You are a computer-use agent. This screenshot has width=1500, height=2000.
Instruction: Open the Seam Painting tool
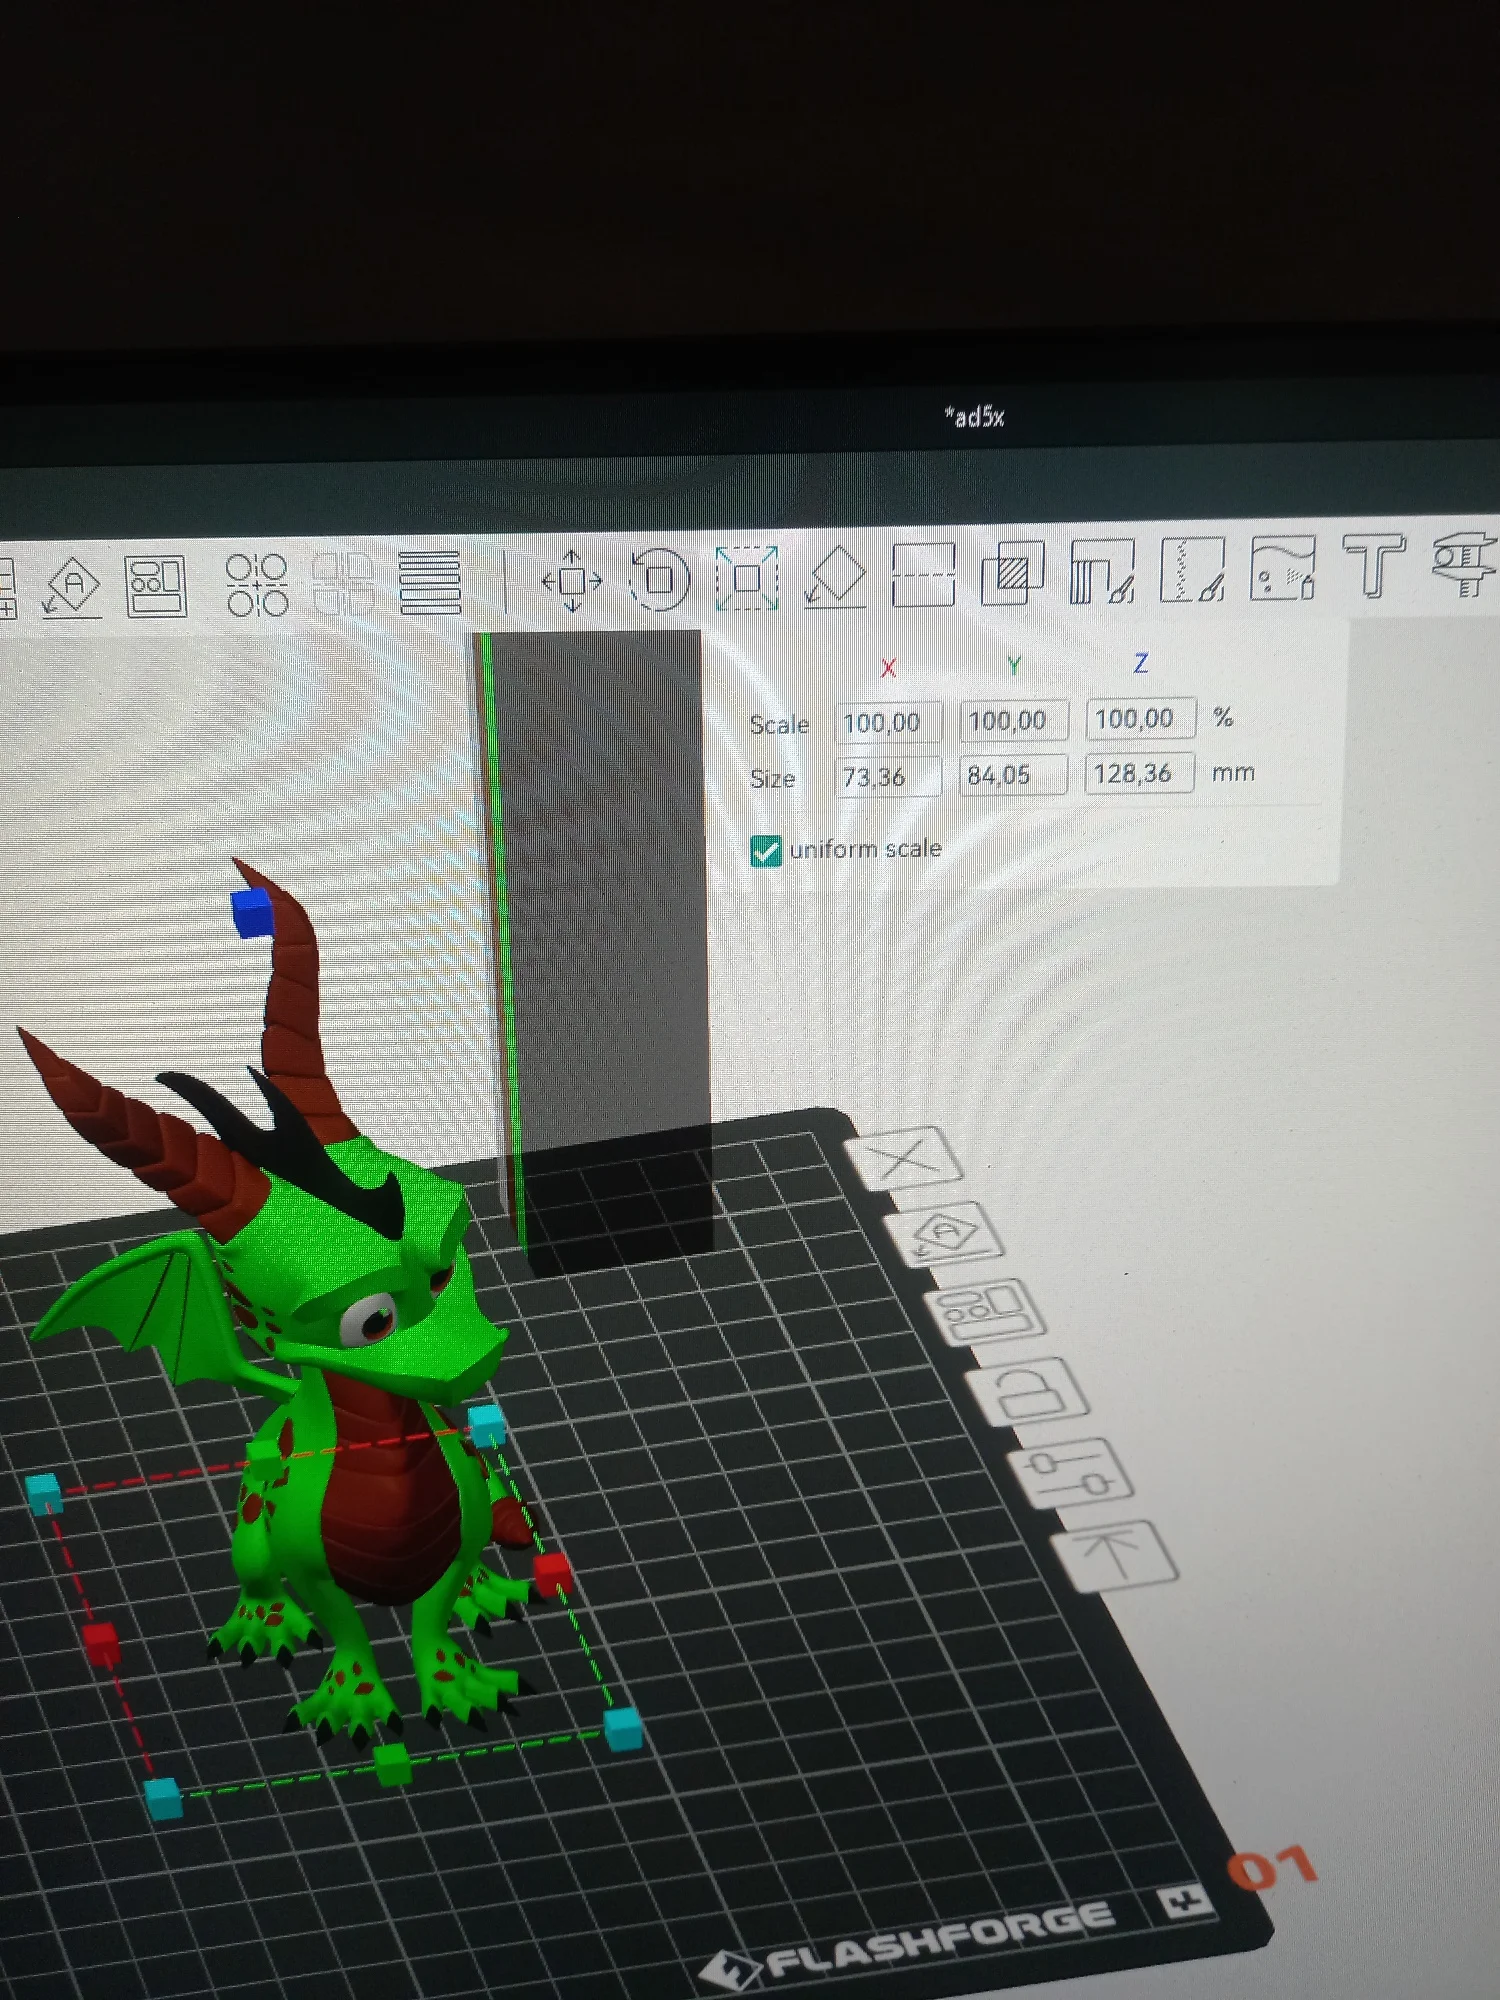click(1192, 569)
